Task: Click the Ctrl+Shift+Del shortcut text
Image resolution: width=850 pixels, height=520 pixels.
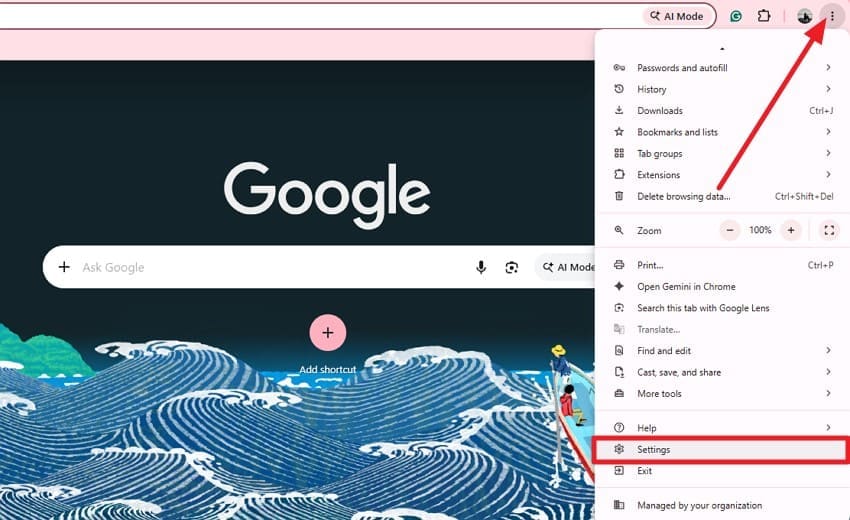Action: (804, 196)
